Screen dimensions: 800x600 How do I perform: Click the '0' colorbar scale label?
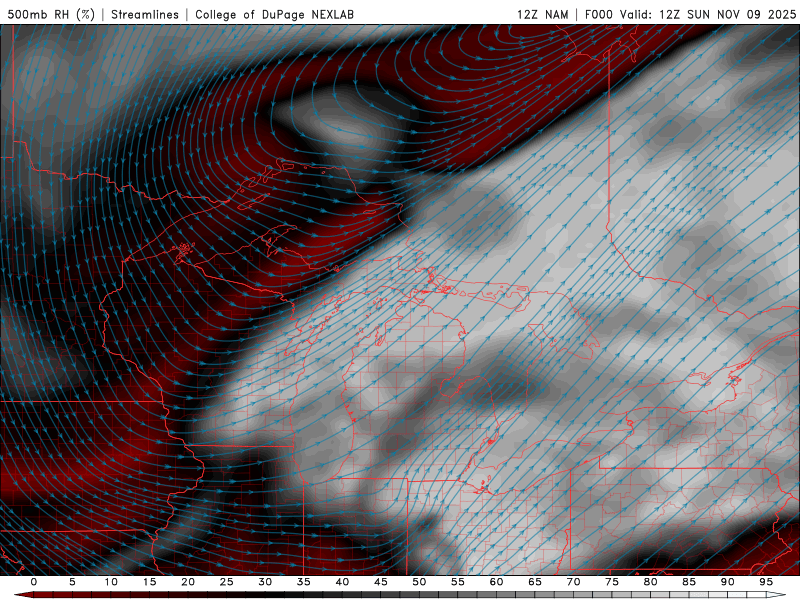[34, 582]
